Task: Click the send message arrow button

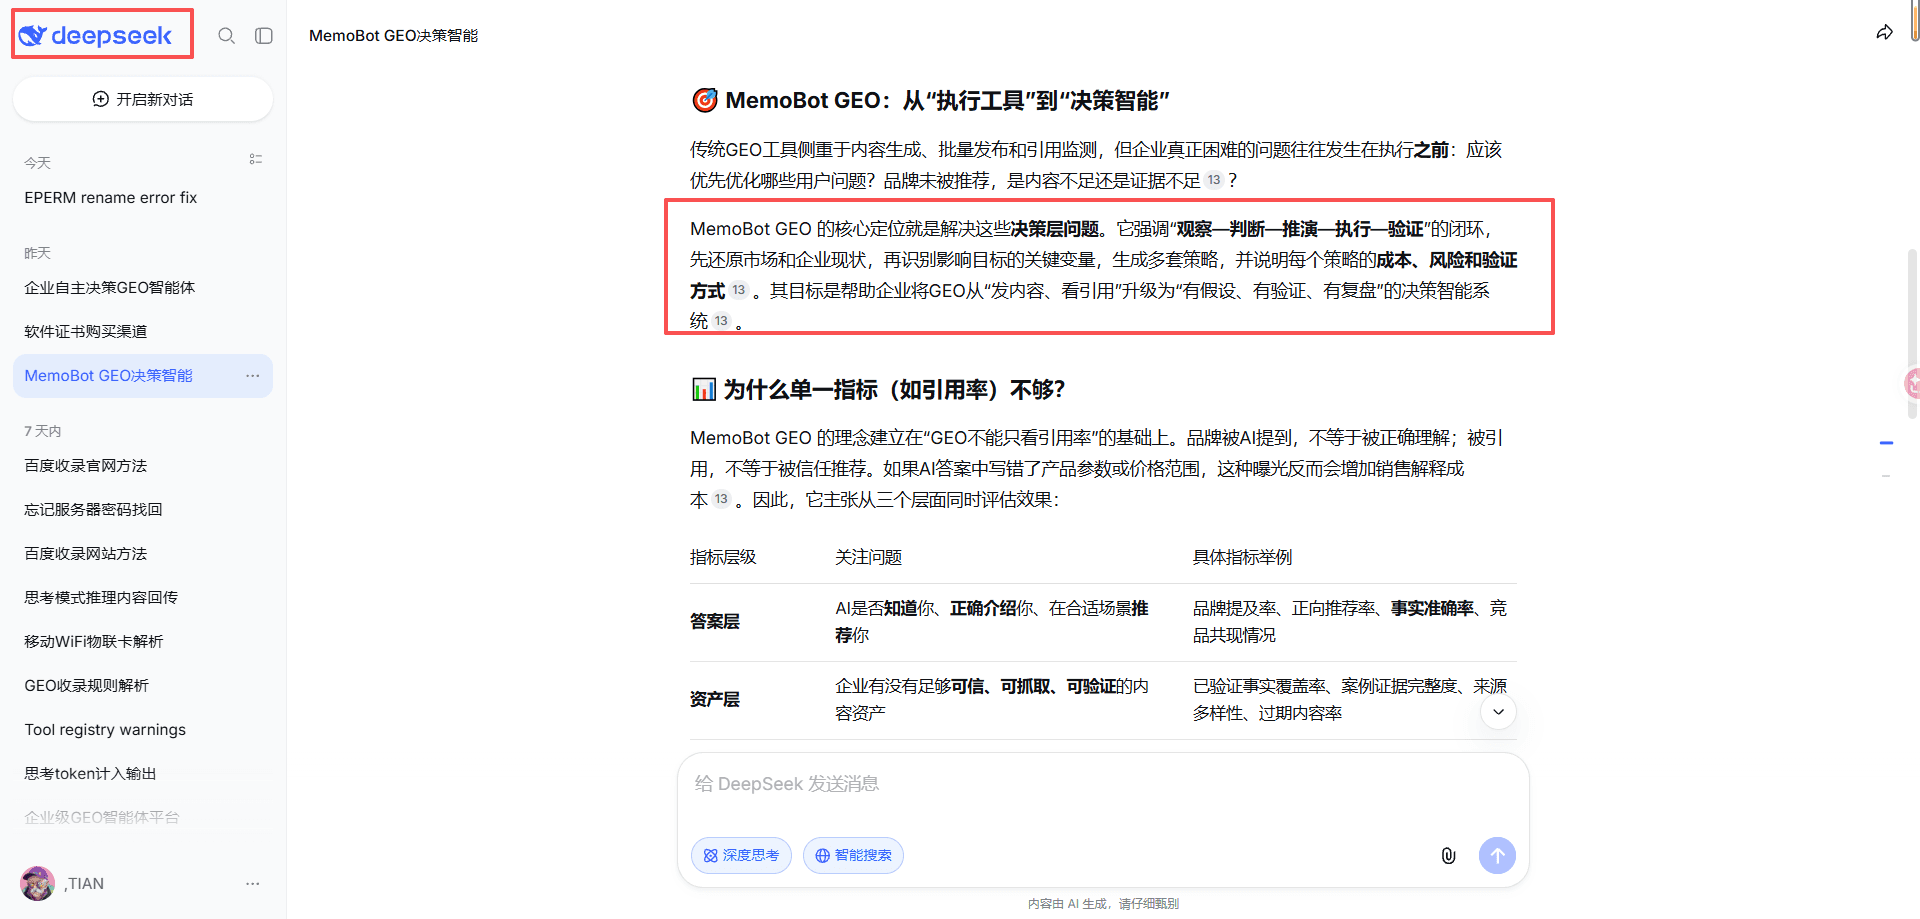Action: click(x=1497, y=855)
